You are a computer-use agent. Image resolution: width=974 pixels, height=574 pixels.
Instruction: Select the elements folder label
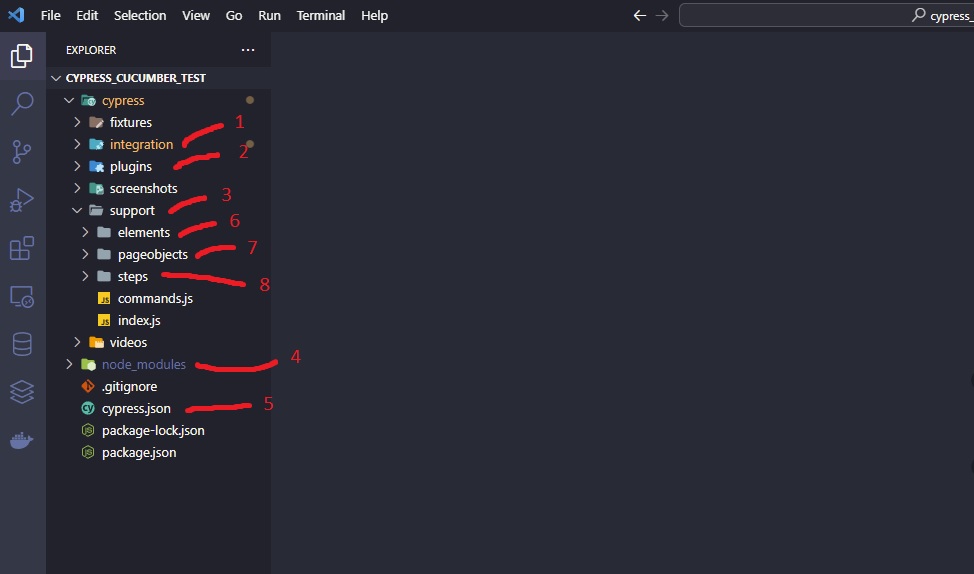click(x=143, y=232)
